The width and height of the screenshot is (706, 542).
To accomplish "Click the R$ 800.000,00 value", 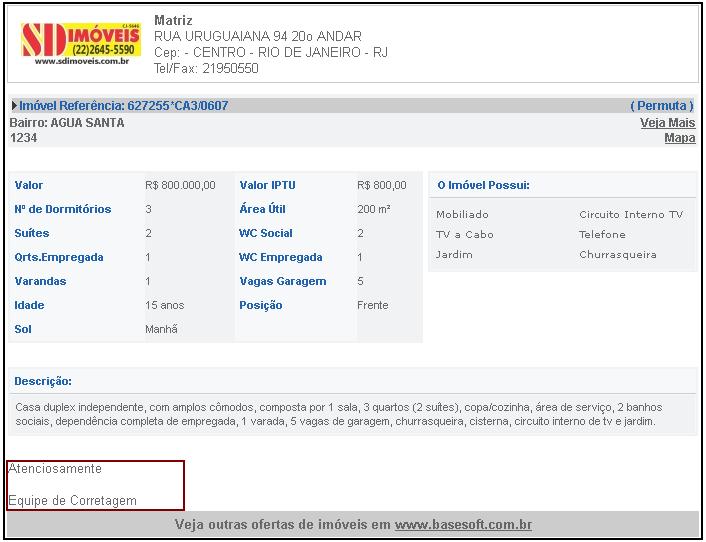I will point(180,186).
